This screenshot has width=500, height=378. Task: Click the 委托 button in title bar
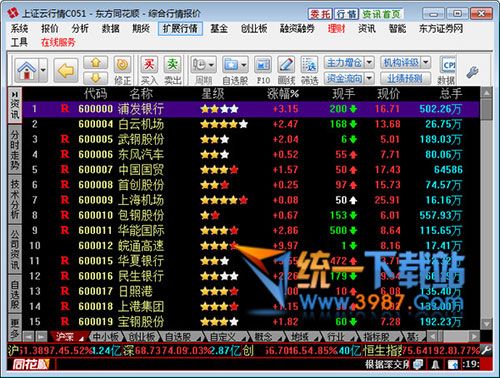coord(319,14)
